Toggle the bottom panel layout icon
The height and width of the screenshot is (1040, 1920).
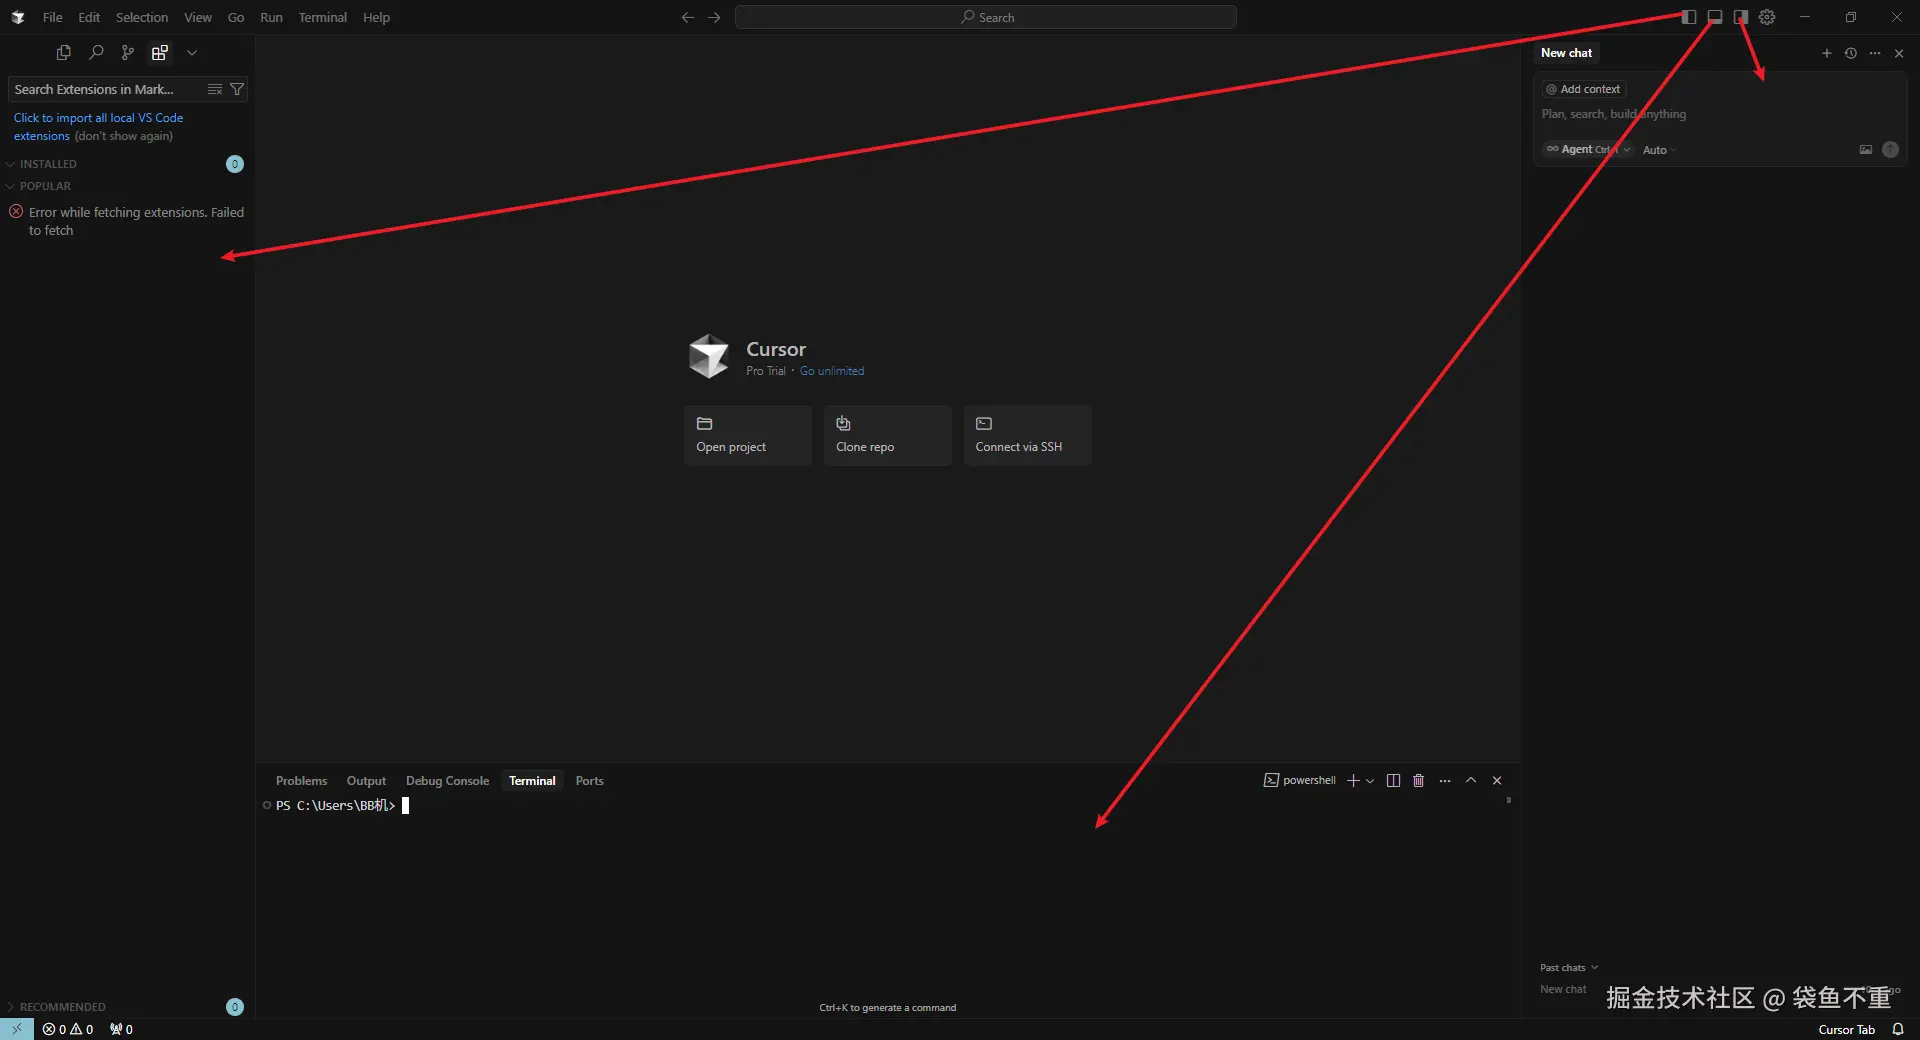[1715, 17]
